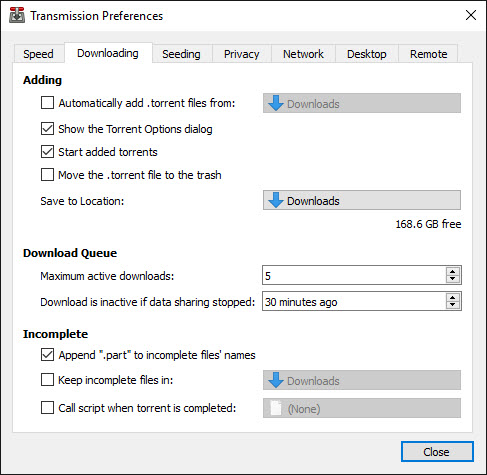Uncheck Show the Torrent Options dialog

[x=47, y=129]
